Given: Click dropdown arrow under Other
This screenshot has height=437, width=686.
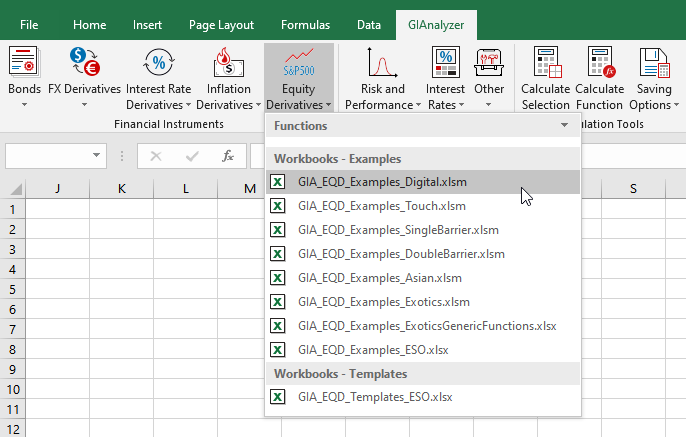Looking at the screenshot, I should coord(489,105).
